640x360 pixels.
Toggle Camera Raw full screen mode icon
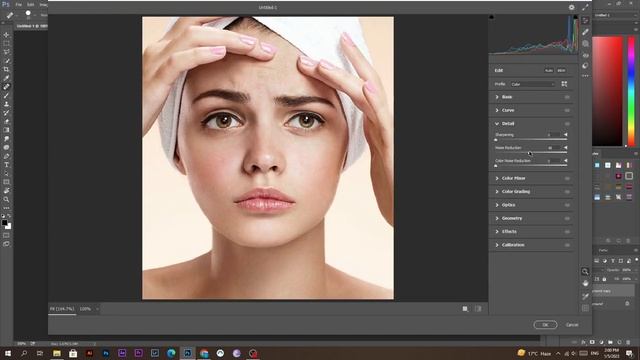coord(585,7)
